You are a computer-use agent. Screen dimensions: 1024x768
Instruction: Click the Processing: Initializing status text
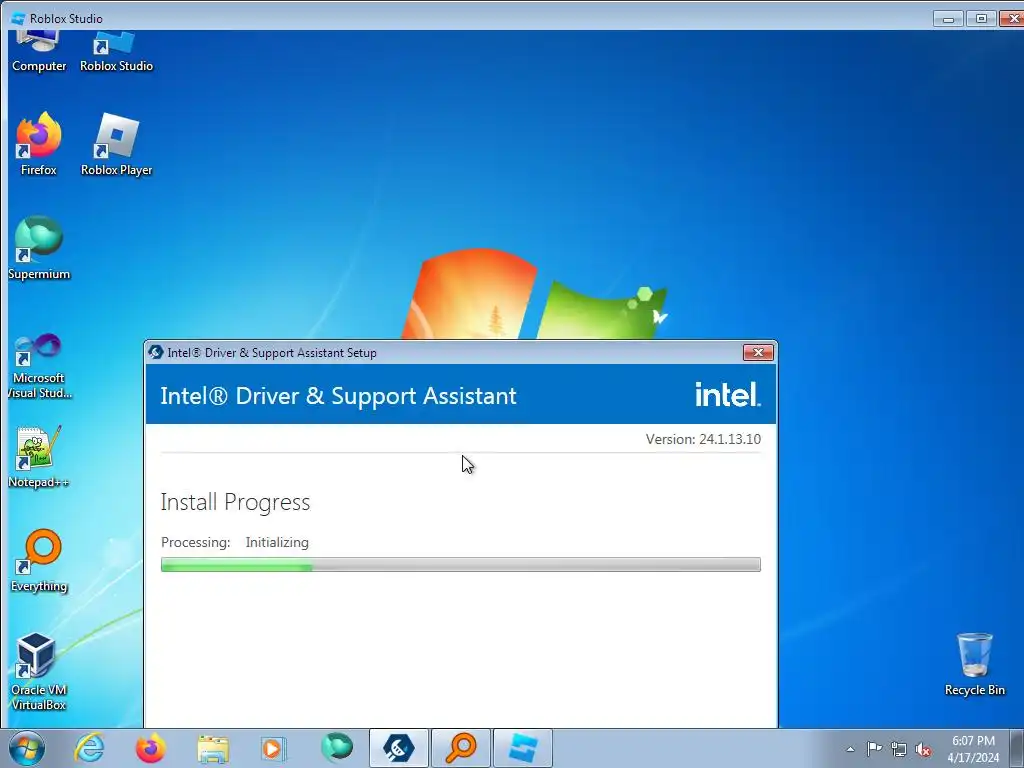point(235,542)
